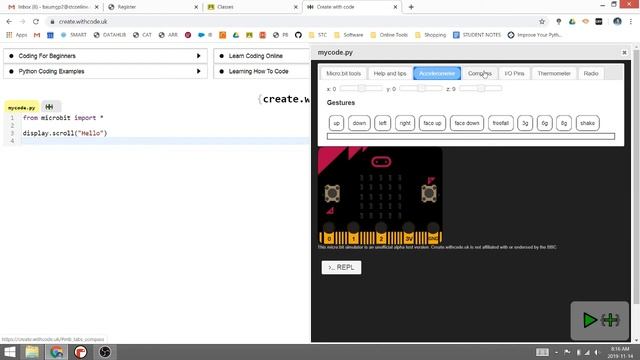Screen dimensions: 640x360
Task: Click code line 3 display.scroll
Action: point(65,133)
